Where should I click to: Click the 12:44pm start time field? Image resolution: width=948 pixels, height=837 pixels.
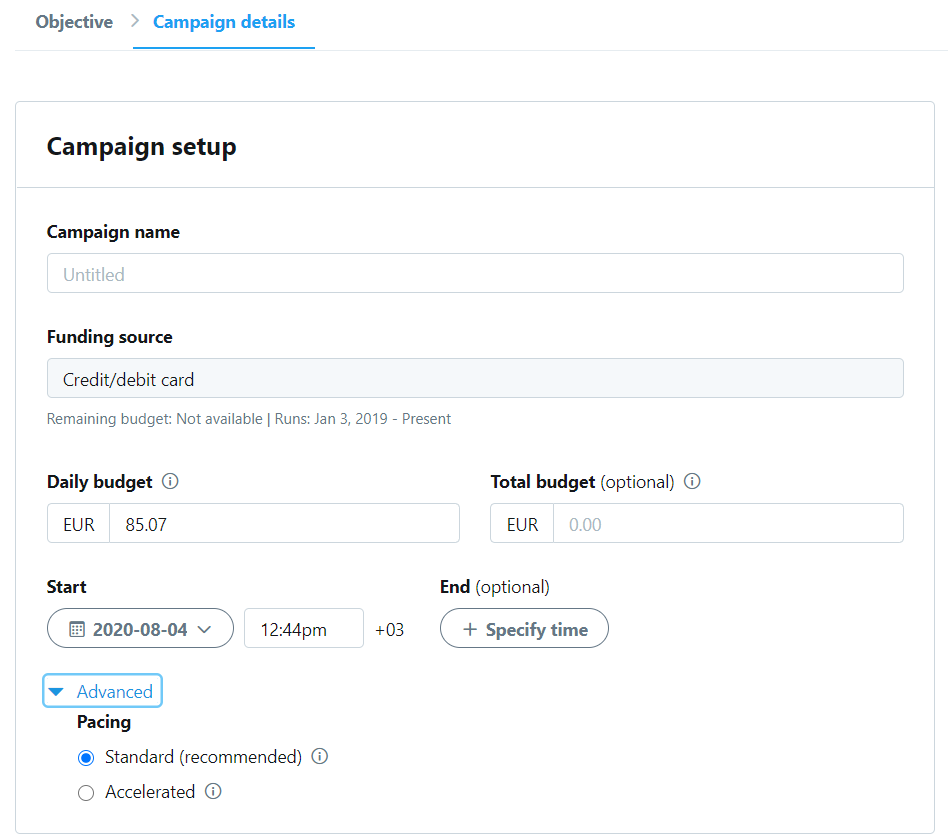[x=304, y=628]
